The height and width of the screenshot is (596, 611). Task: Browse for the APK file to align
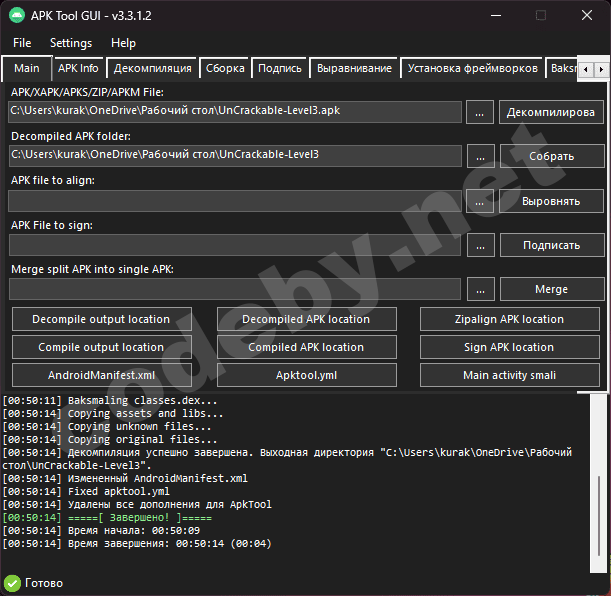480,201
